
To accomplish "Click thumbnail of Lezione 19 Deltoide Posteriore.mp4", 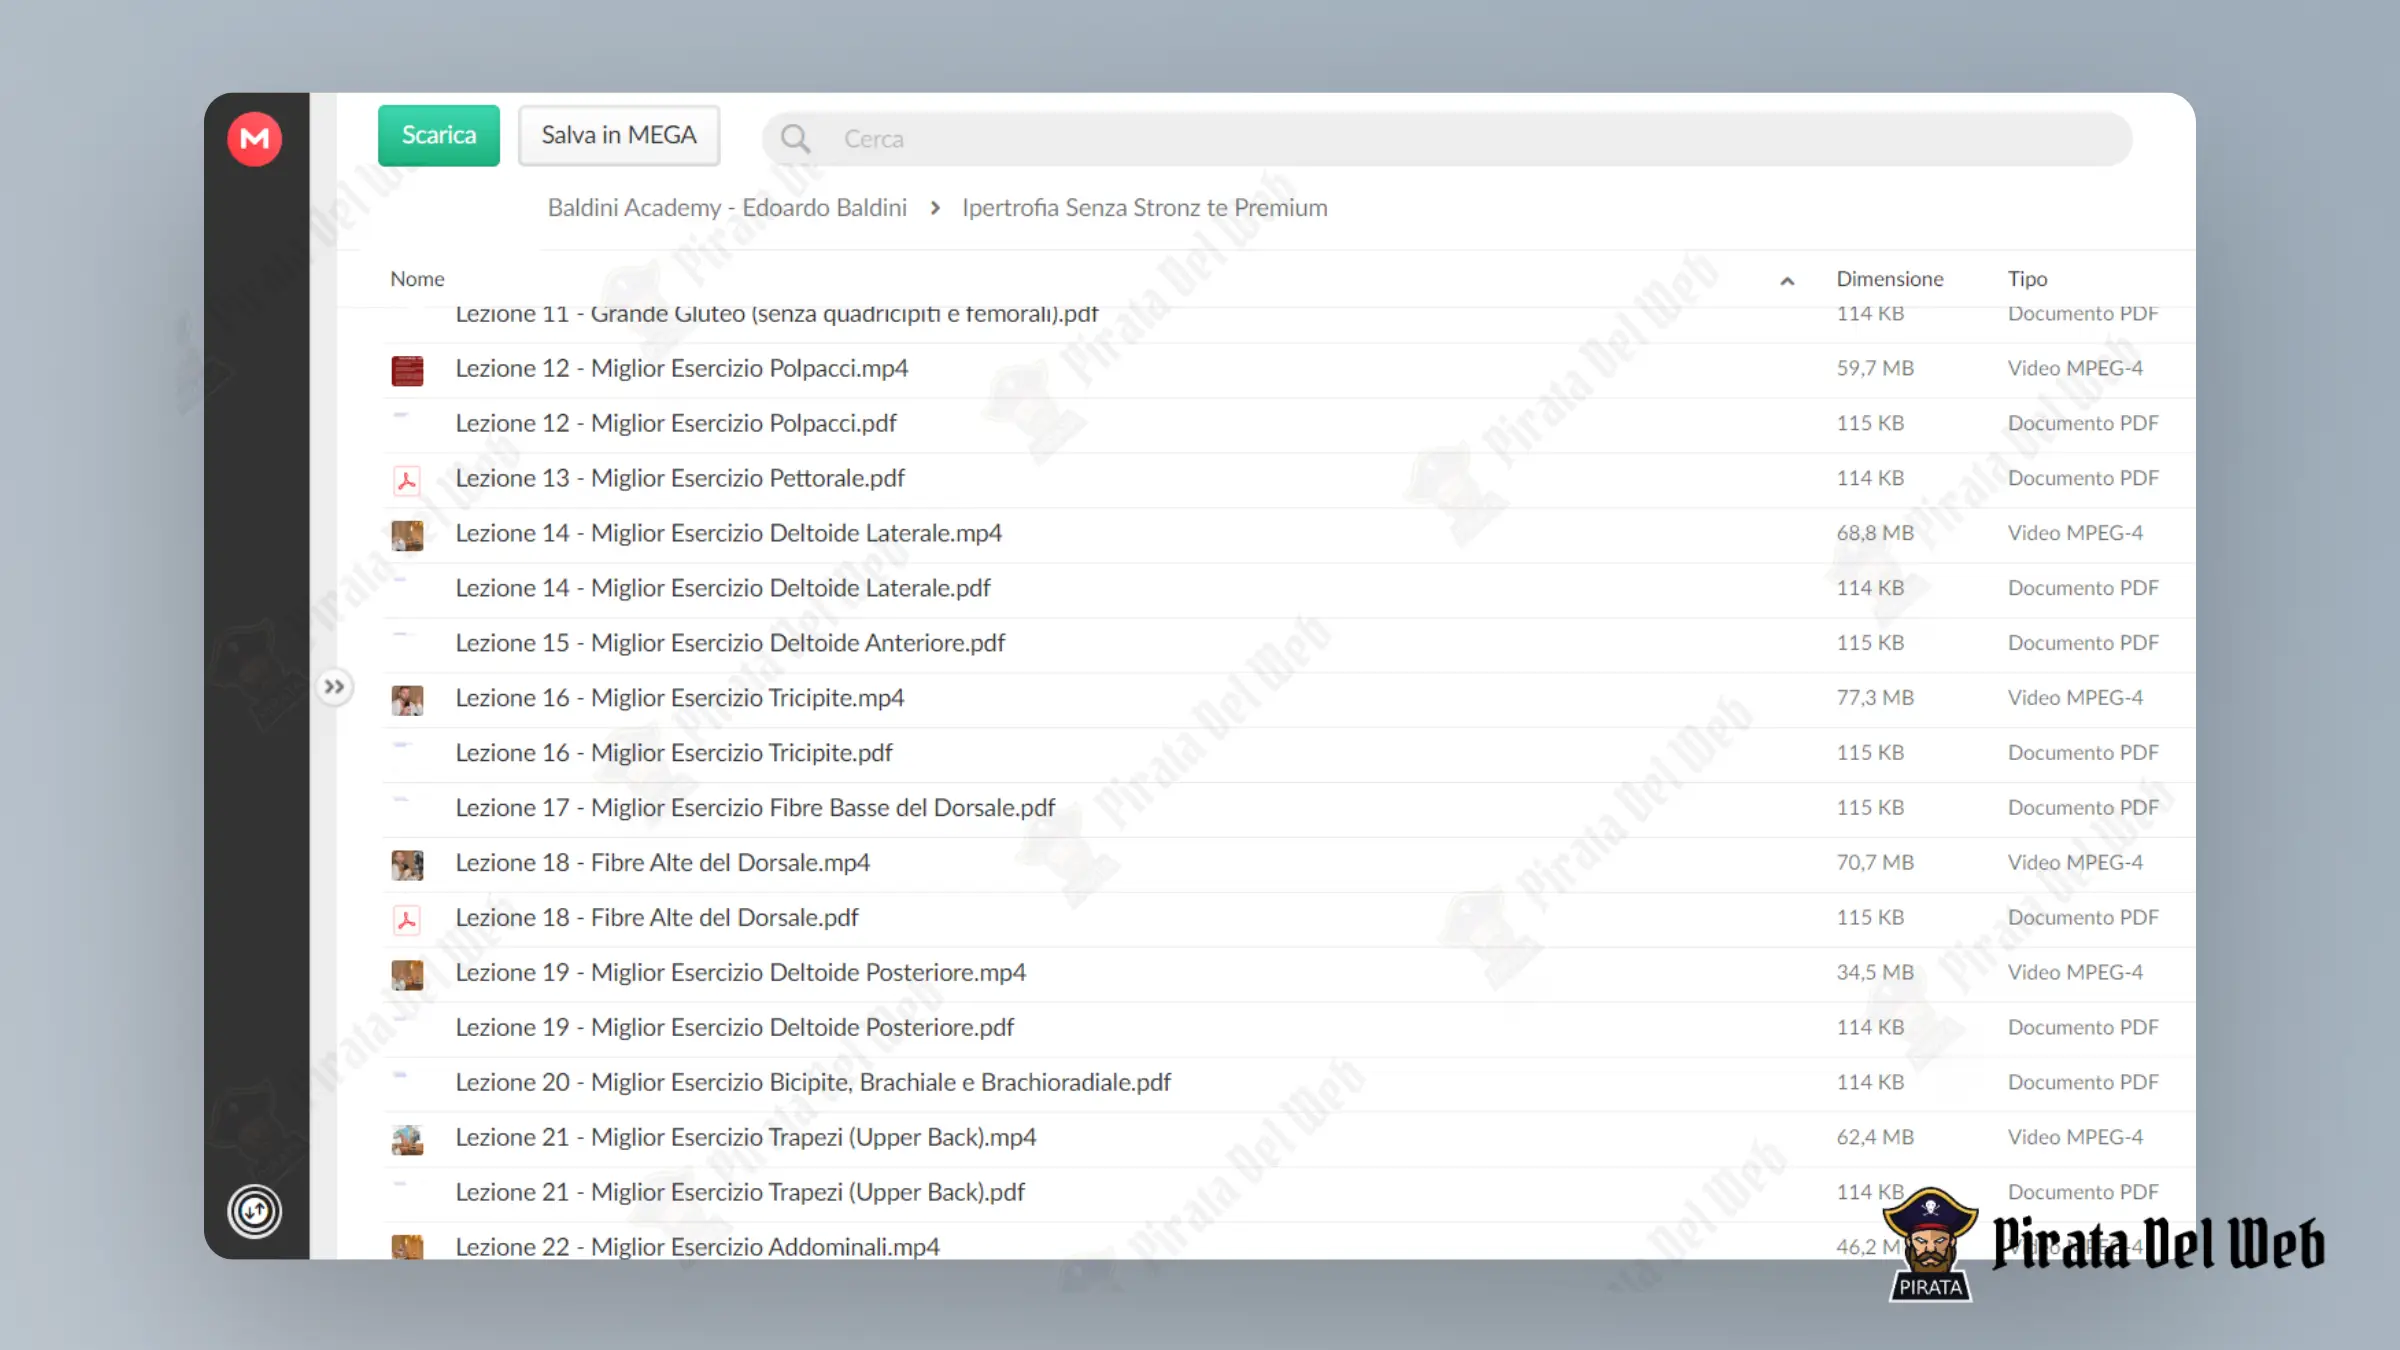I will [x=407, y=975].
